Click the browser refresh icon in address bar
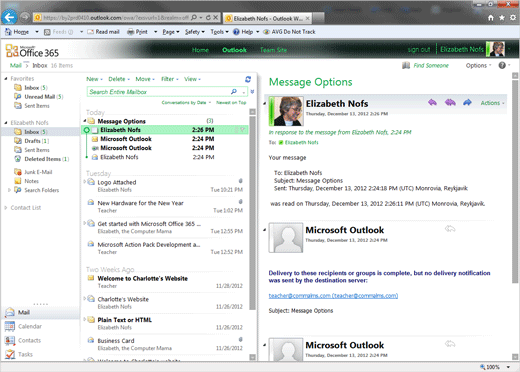This screenshot has width=520, height=372. [x=208, y=17]
